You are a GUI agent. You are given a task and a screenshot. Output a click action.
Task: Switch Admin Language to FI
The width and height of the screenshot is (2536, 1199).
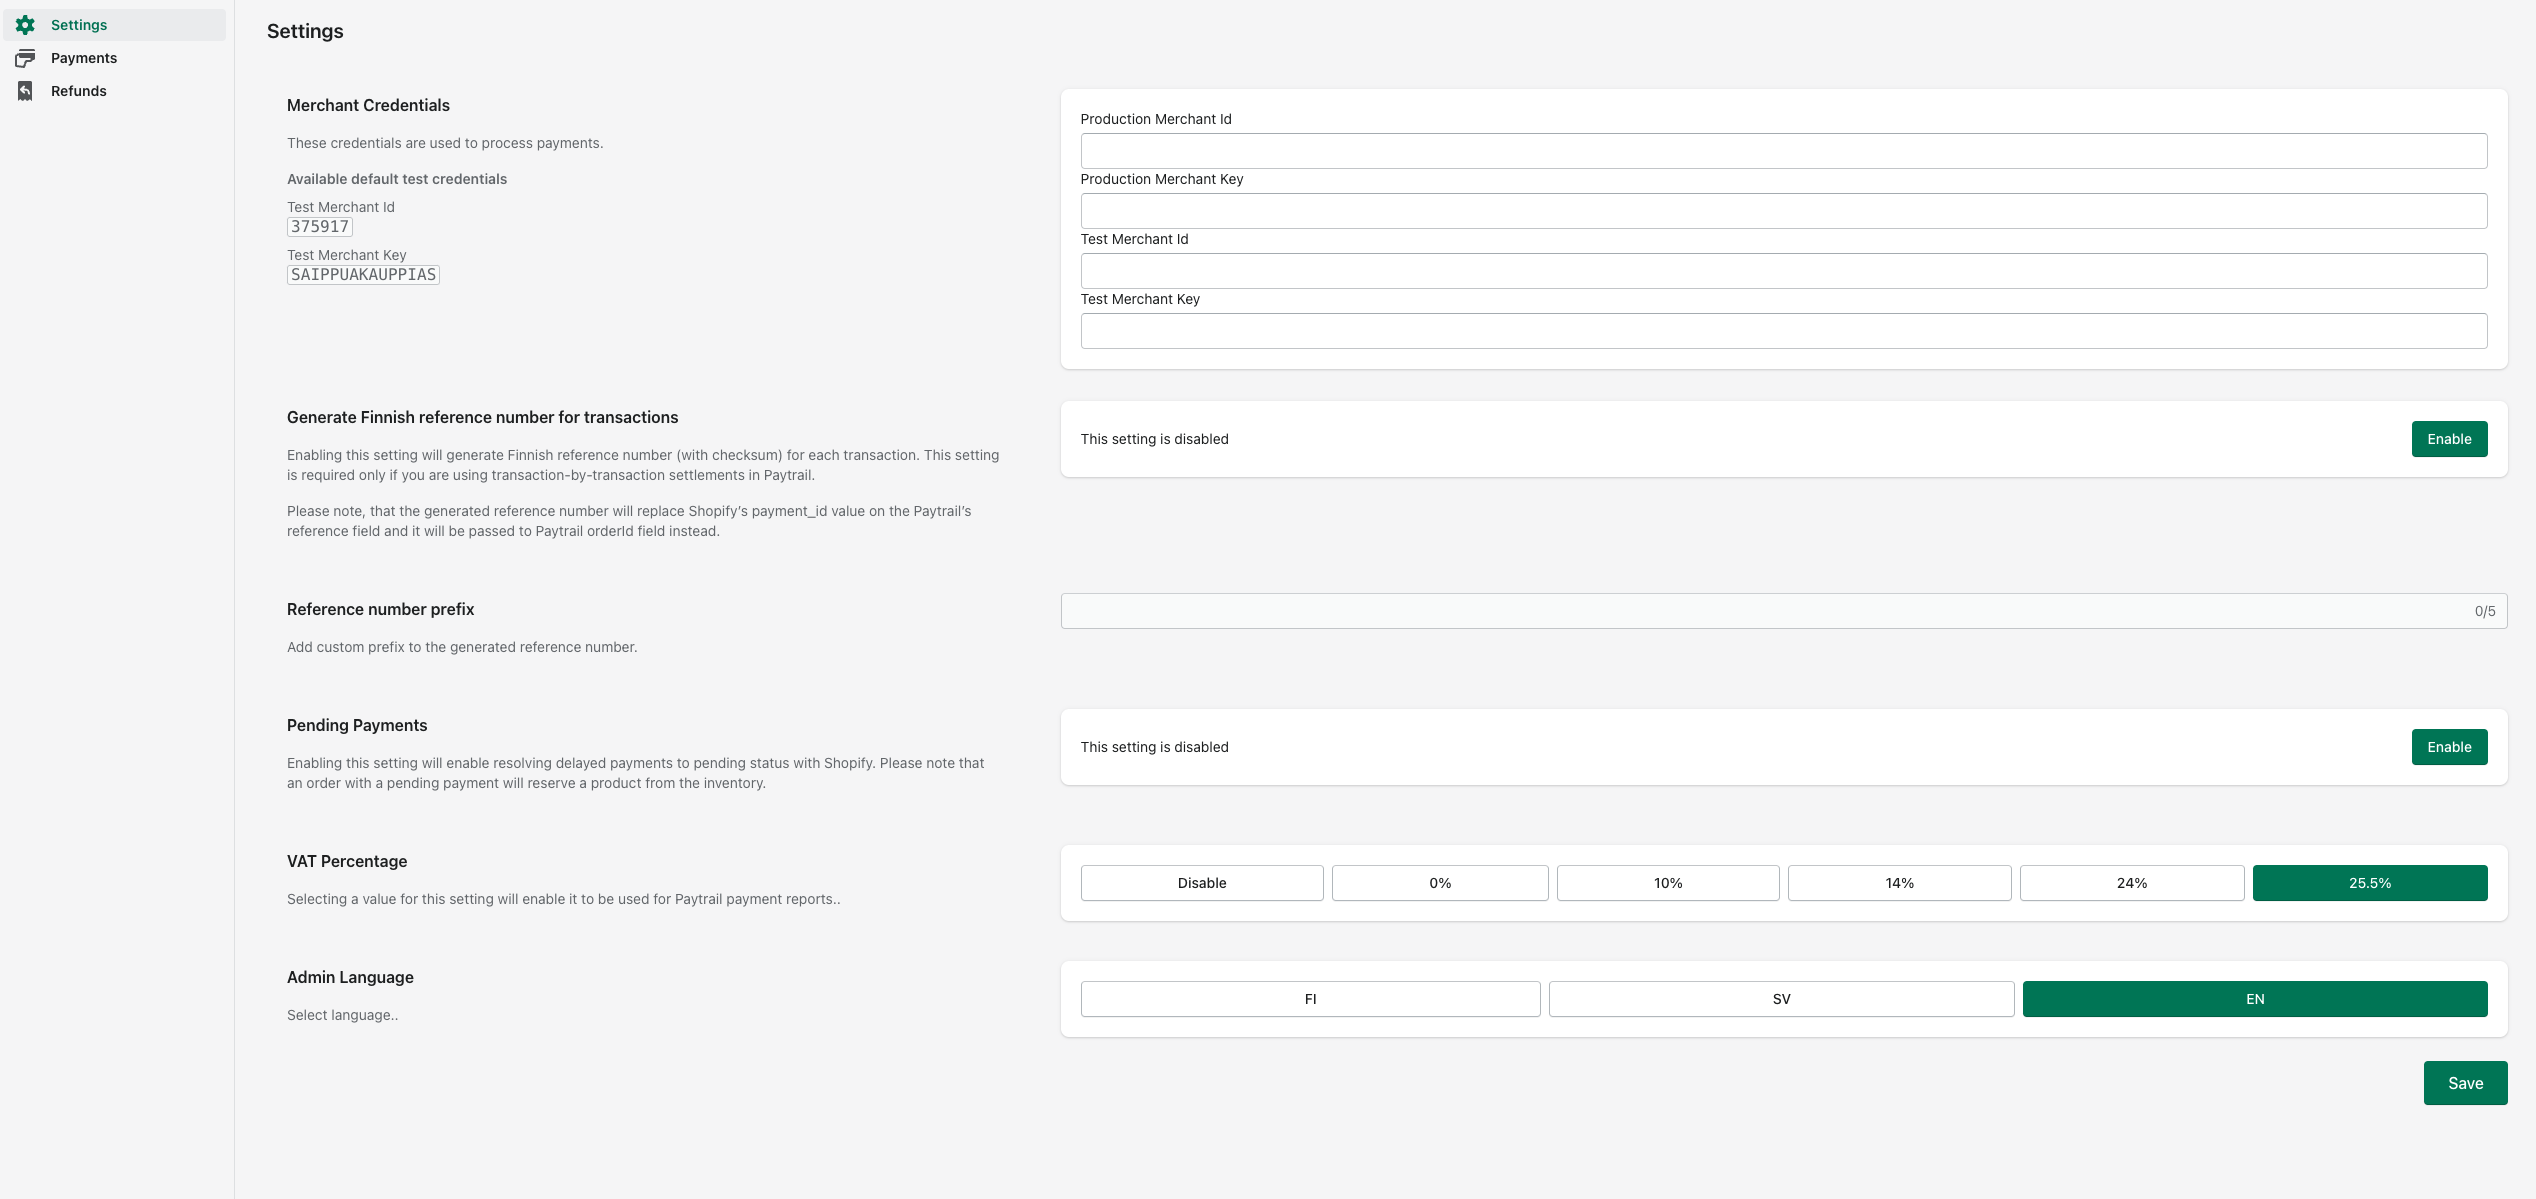(1310, 998)
